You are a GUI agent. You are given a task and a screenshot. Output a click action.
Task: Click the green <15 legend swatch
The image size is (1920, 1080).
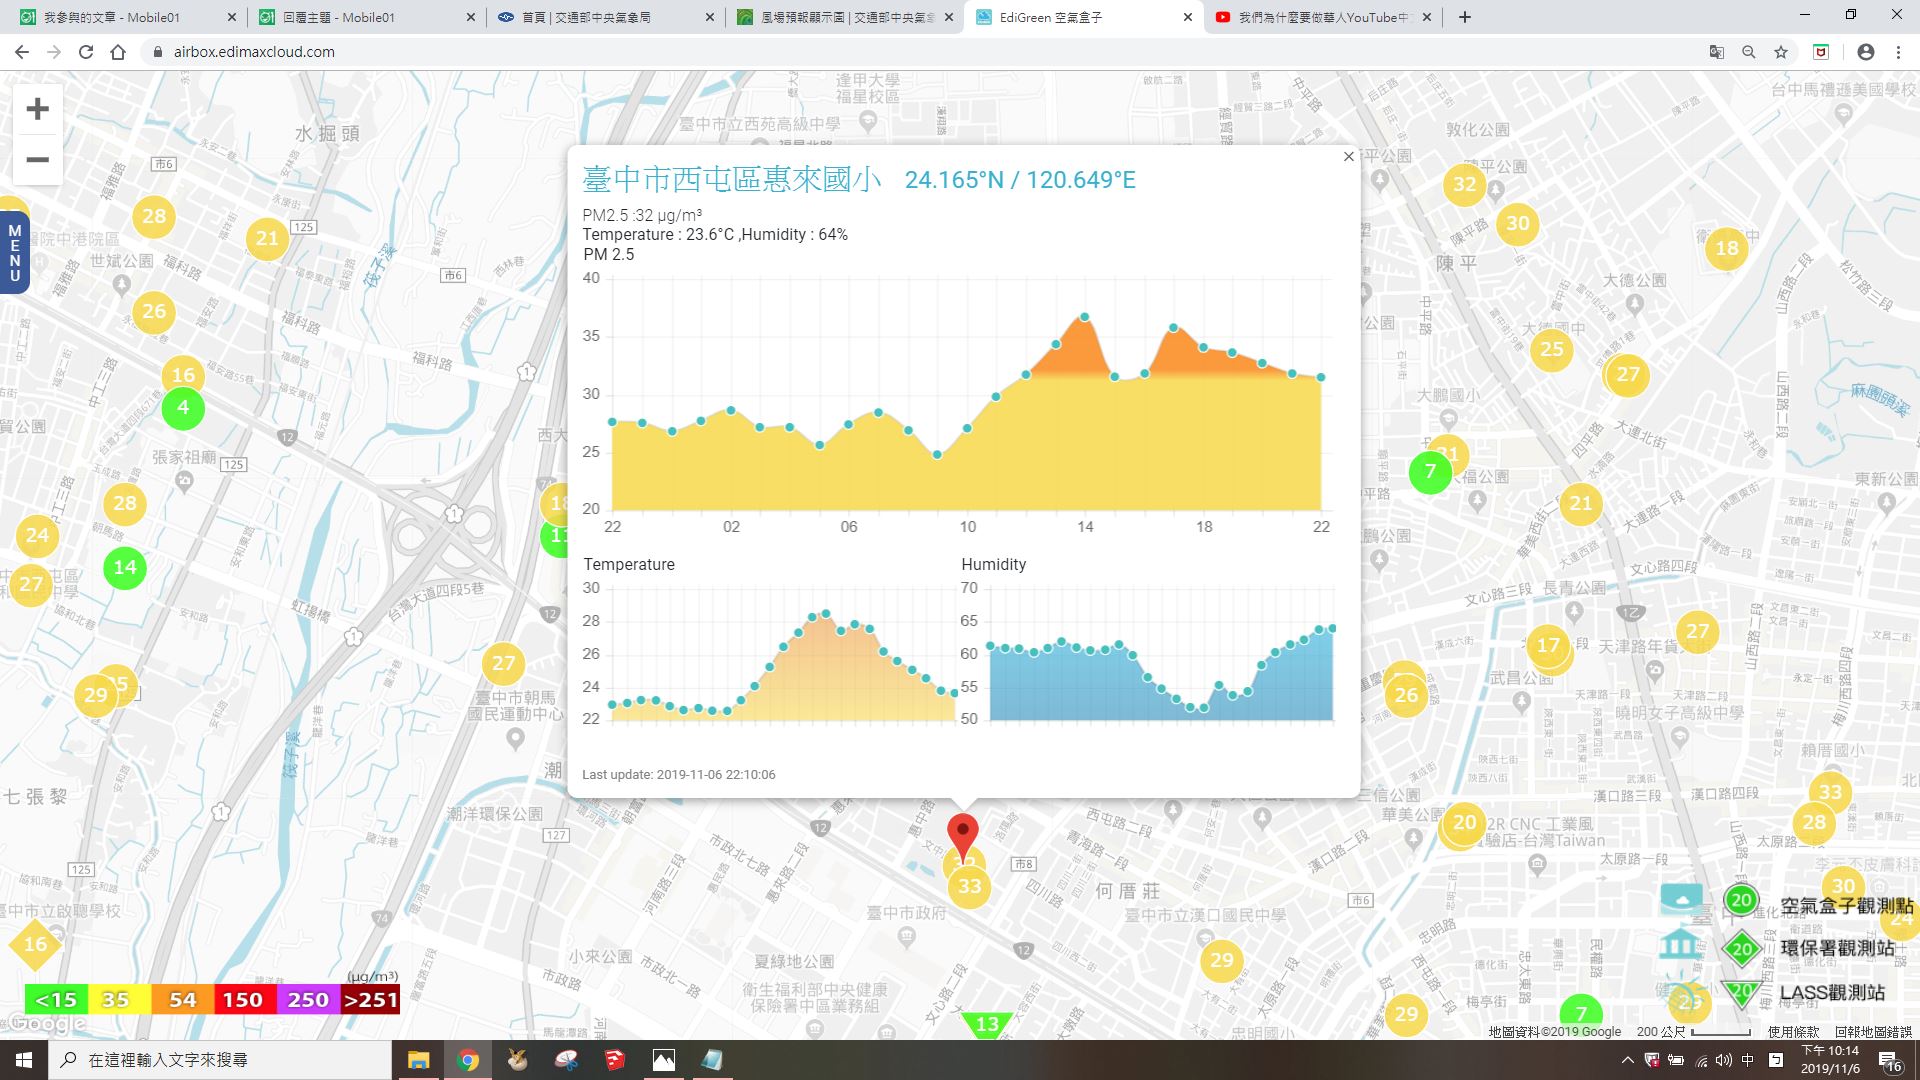(x=56, y=999)
